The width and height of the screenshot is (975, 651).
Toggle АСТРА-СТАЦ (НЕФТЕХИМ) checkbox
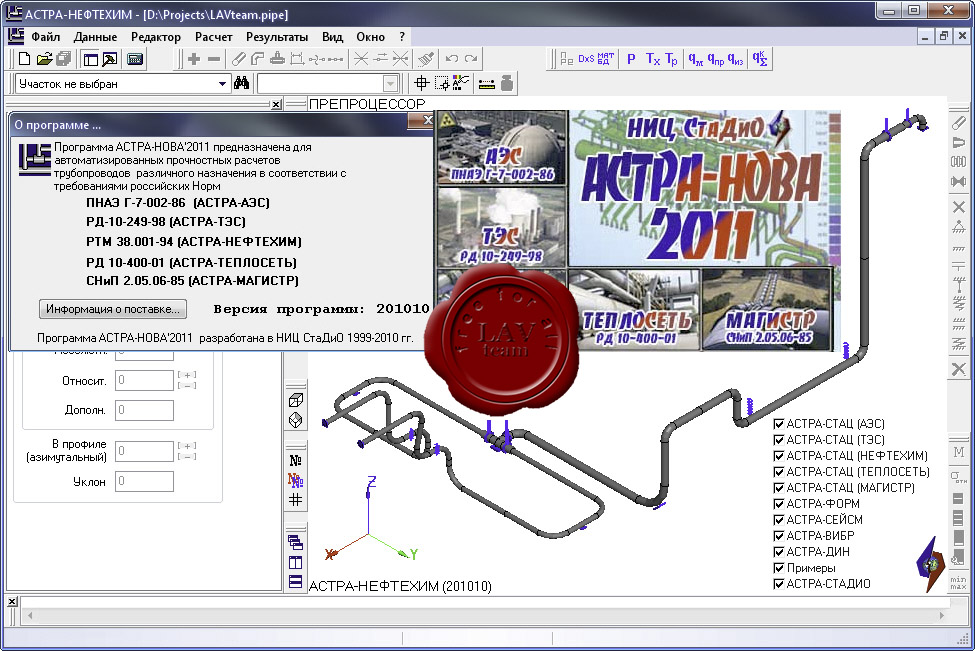[x=779, y=456]
